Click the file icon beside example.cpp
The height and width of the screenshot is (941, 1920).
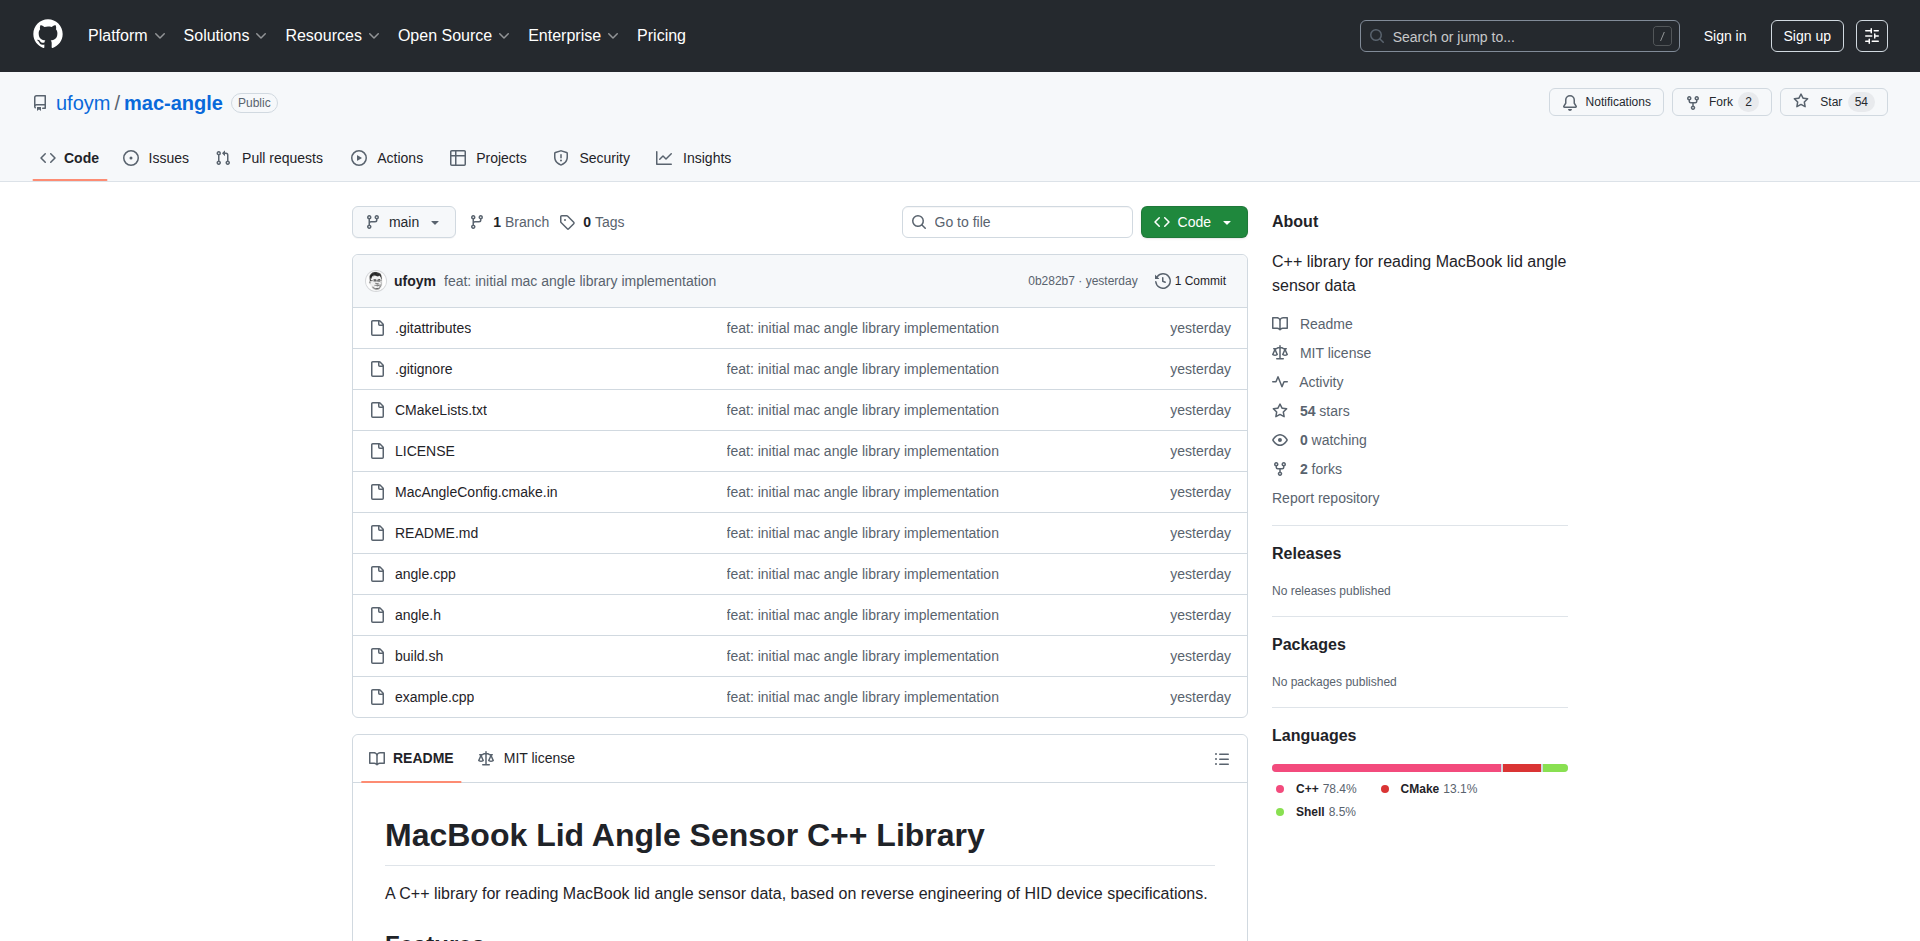(x=377, y=697)
